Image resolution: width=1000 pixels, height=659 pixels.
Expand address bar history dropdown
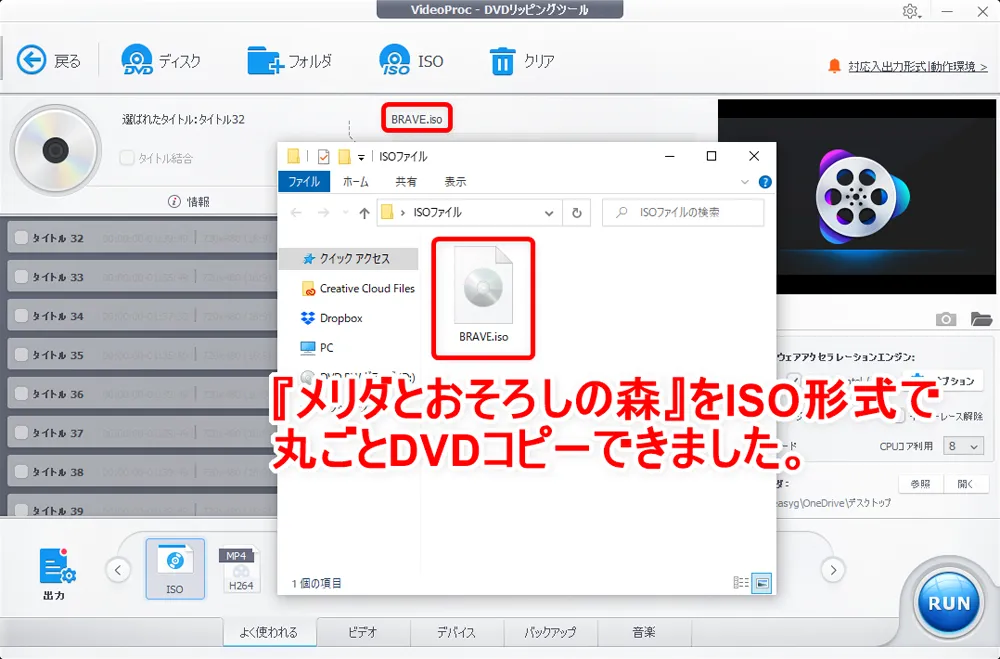point(548,213)
